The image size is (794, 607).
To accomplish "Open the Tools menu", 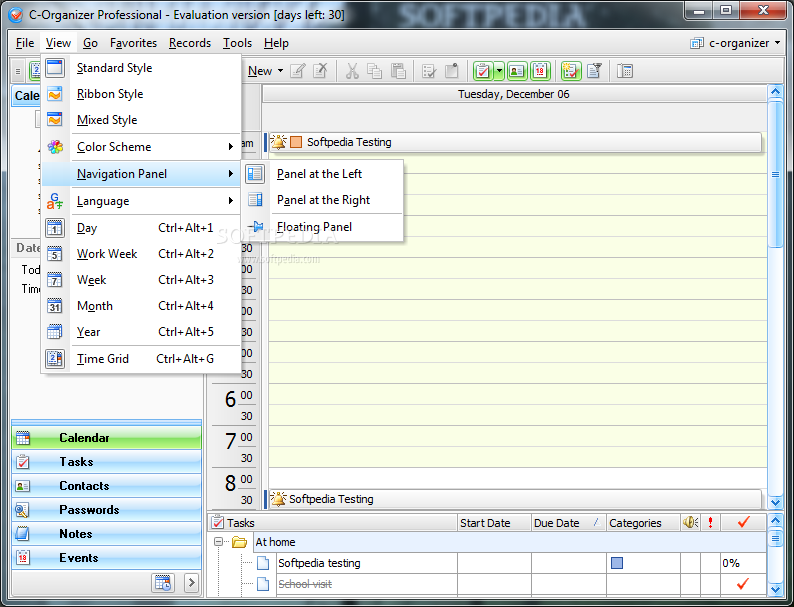I will [237, 43].
